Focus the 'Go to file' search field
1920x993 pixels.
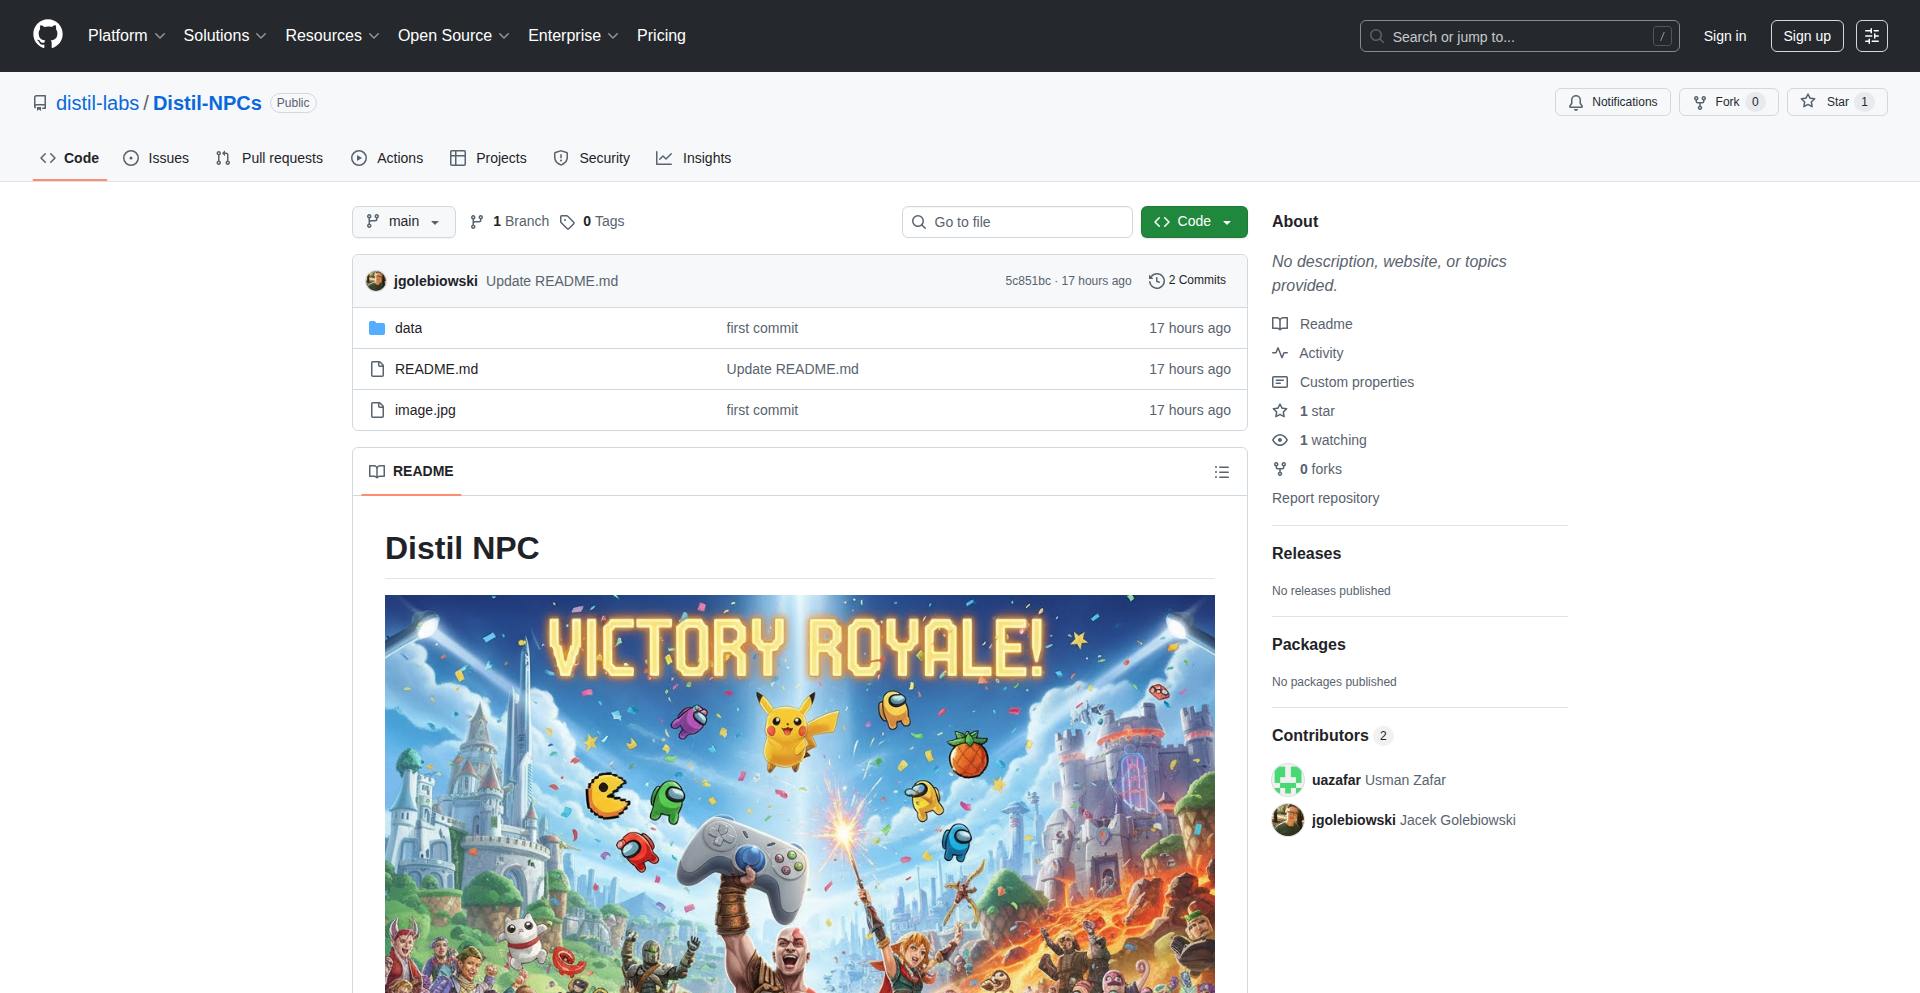click(x=1017, y=222)
